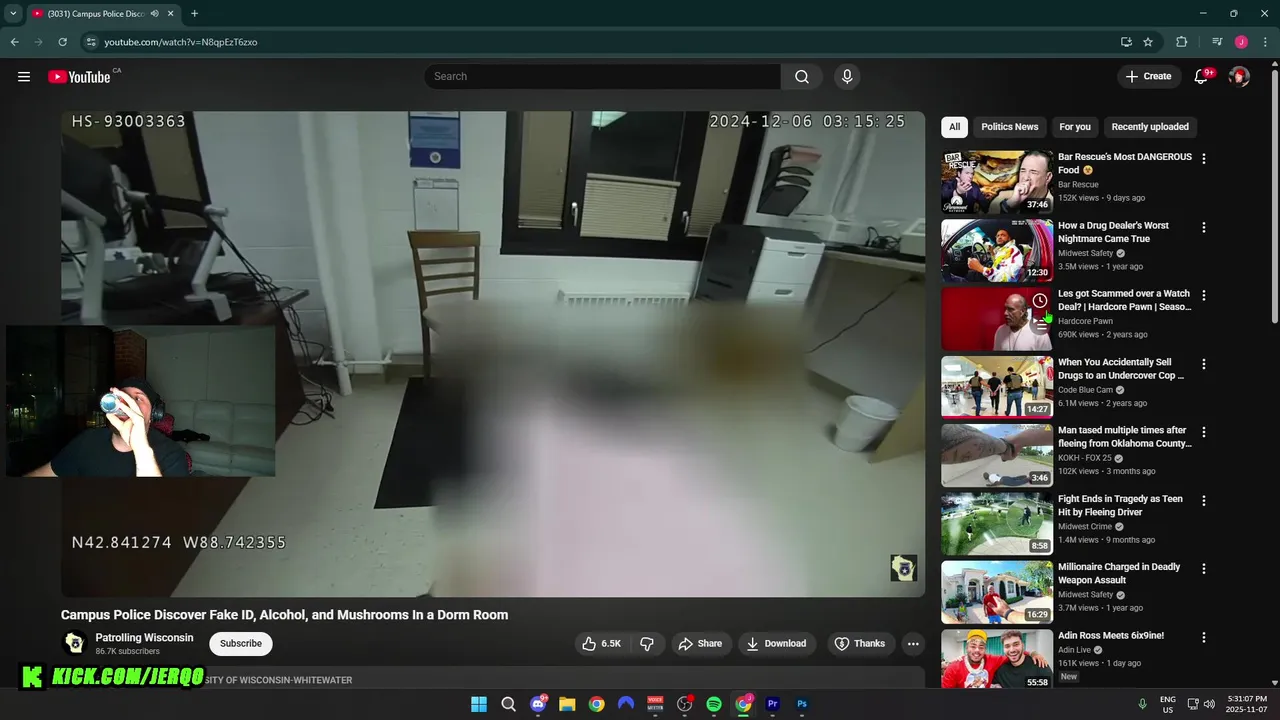This screenshot has width=1280, height=720.
Task: Open the Windows Start menu
Action: 479,704
